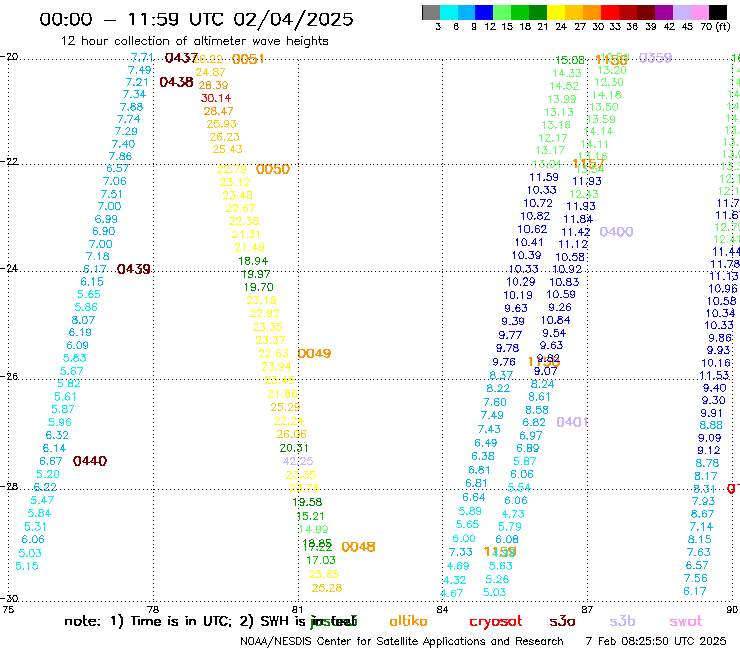Click the wave height value 9.26
Screen dimensions: 740x650
point(560,307)
